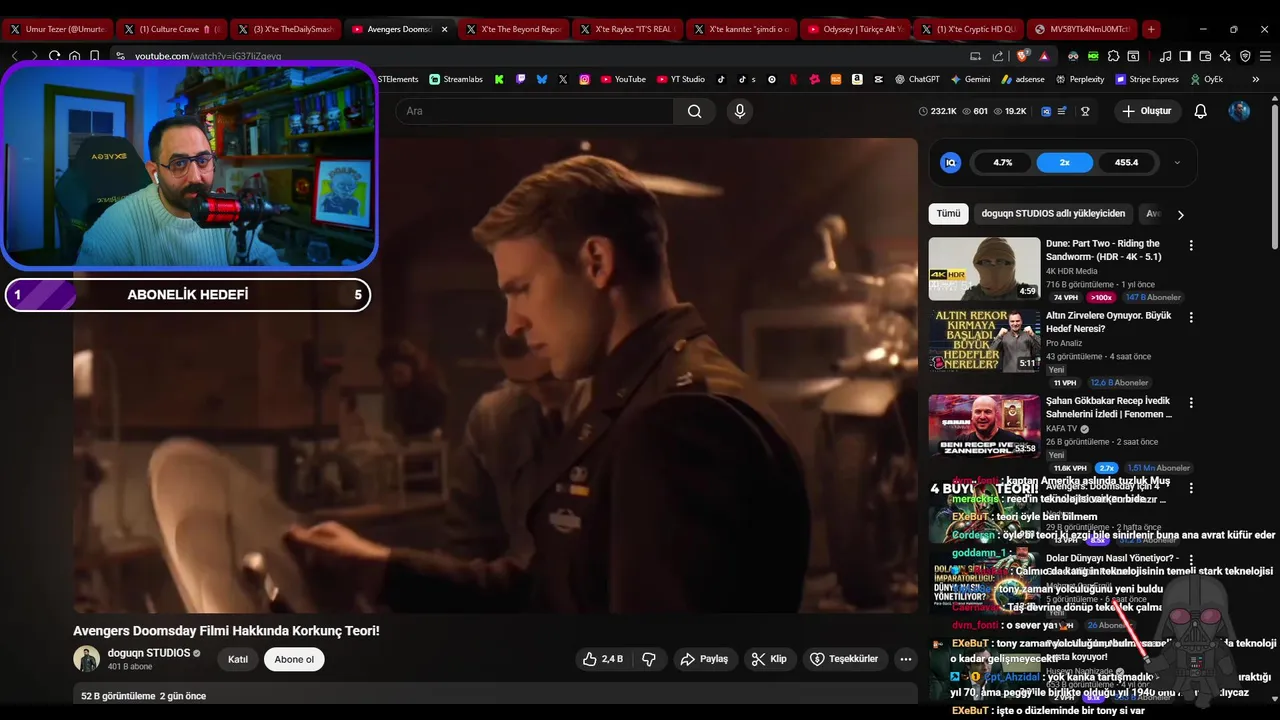Switch to TheDailySmash X tab

[285, 29]
